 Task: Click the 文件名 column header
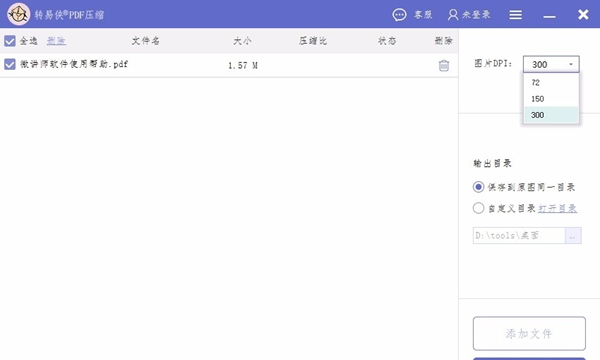point(145,41)
